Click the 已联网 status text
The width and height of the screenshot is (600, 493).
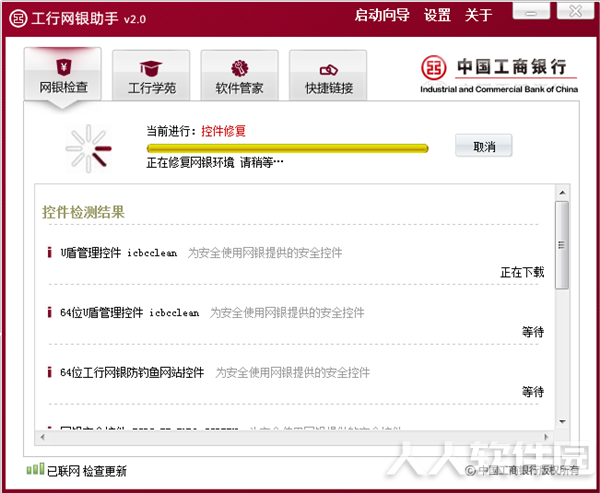tap(64, 471)
